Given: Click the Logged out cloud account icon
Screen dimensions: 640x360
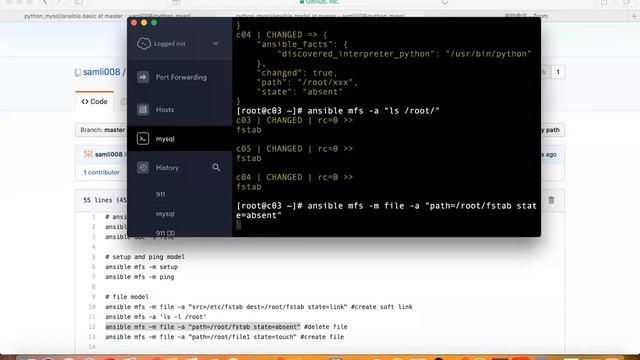Looking at the screenshot, I should tap(143, 43).
